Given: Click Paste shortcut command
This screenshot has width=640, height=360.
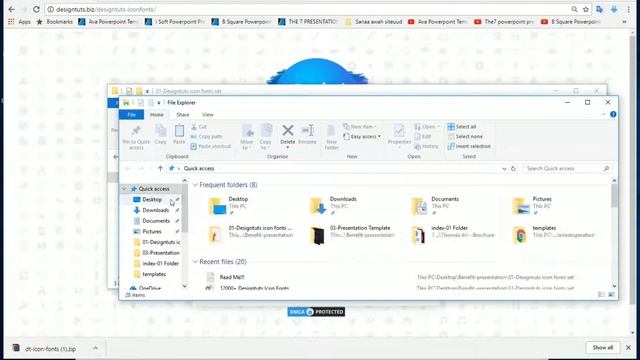Looking at the screenshot, I should pos(211,146).
